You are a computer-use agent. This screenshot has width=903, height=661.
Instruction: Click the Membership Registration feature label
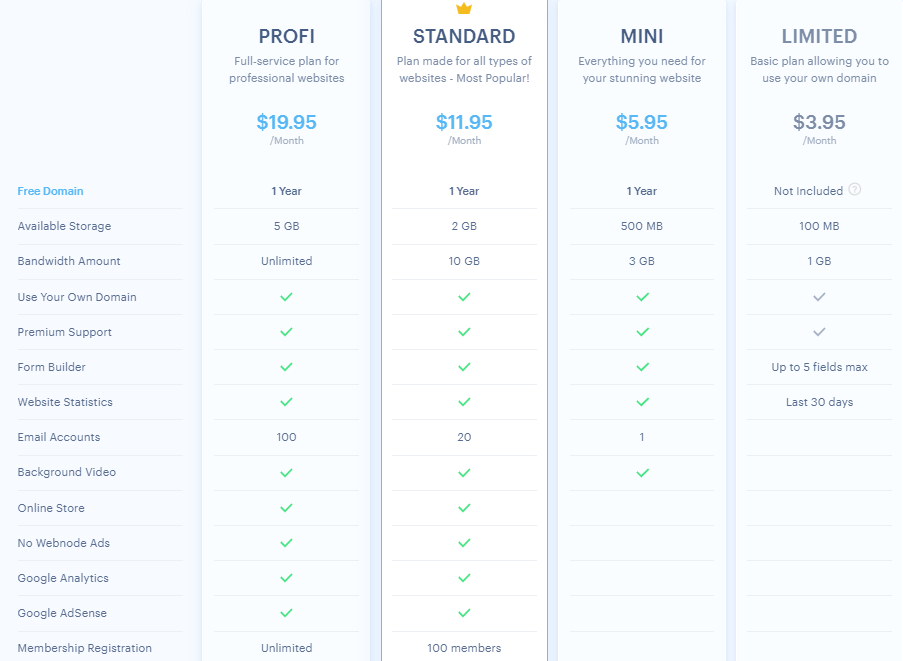pyautogui.click(x=85, y=648)
